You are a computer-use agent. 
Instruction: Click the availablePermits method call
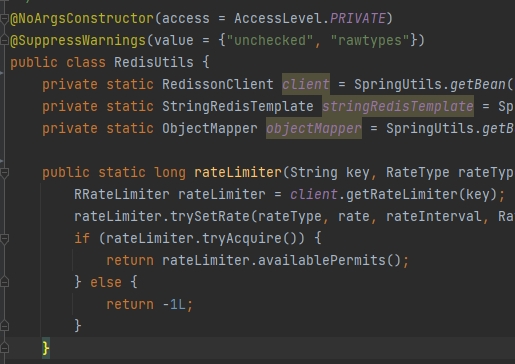[x=322, y=260]
